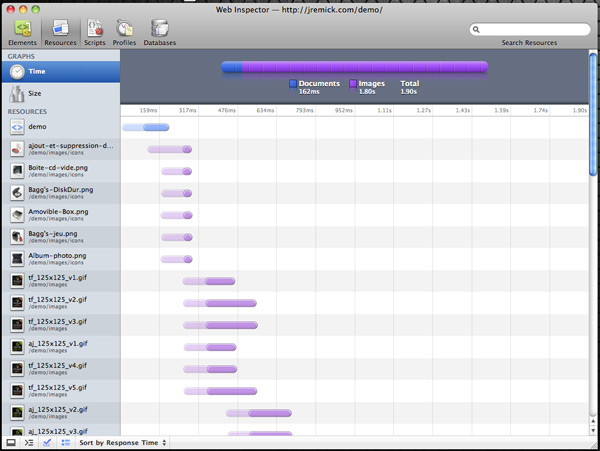The image size is (600, 451).
Task: Select aj_125x125_v2.gif resource
Action: 61,413
